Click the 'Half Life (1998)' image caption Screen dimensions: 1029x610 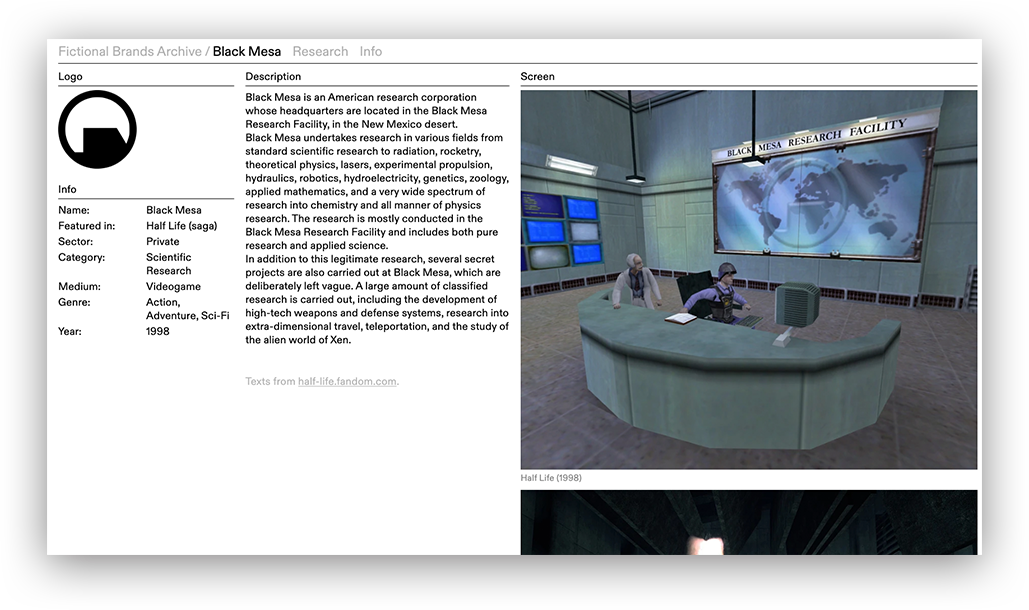point(551,478)
